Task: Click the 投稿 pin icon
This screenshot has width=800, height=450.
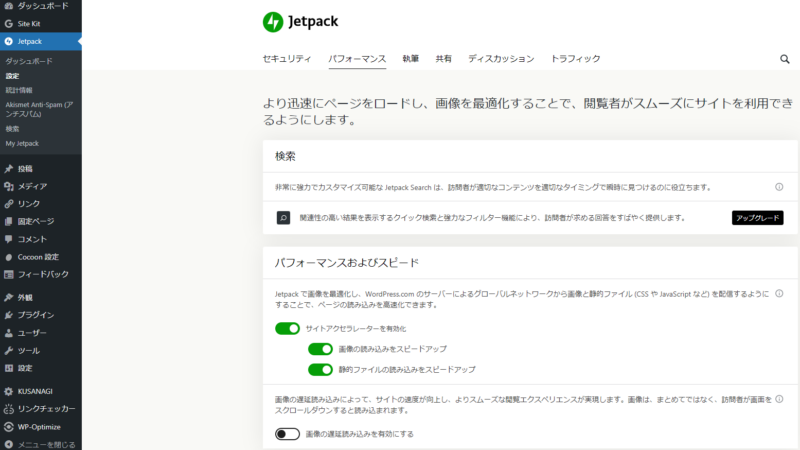Action: 9,168
